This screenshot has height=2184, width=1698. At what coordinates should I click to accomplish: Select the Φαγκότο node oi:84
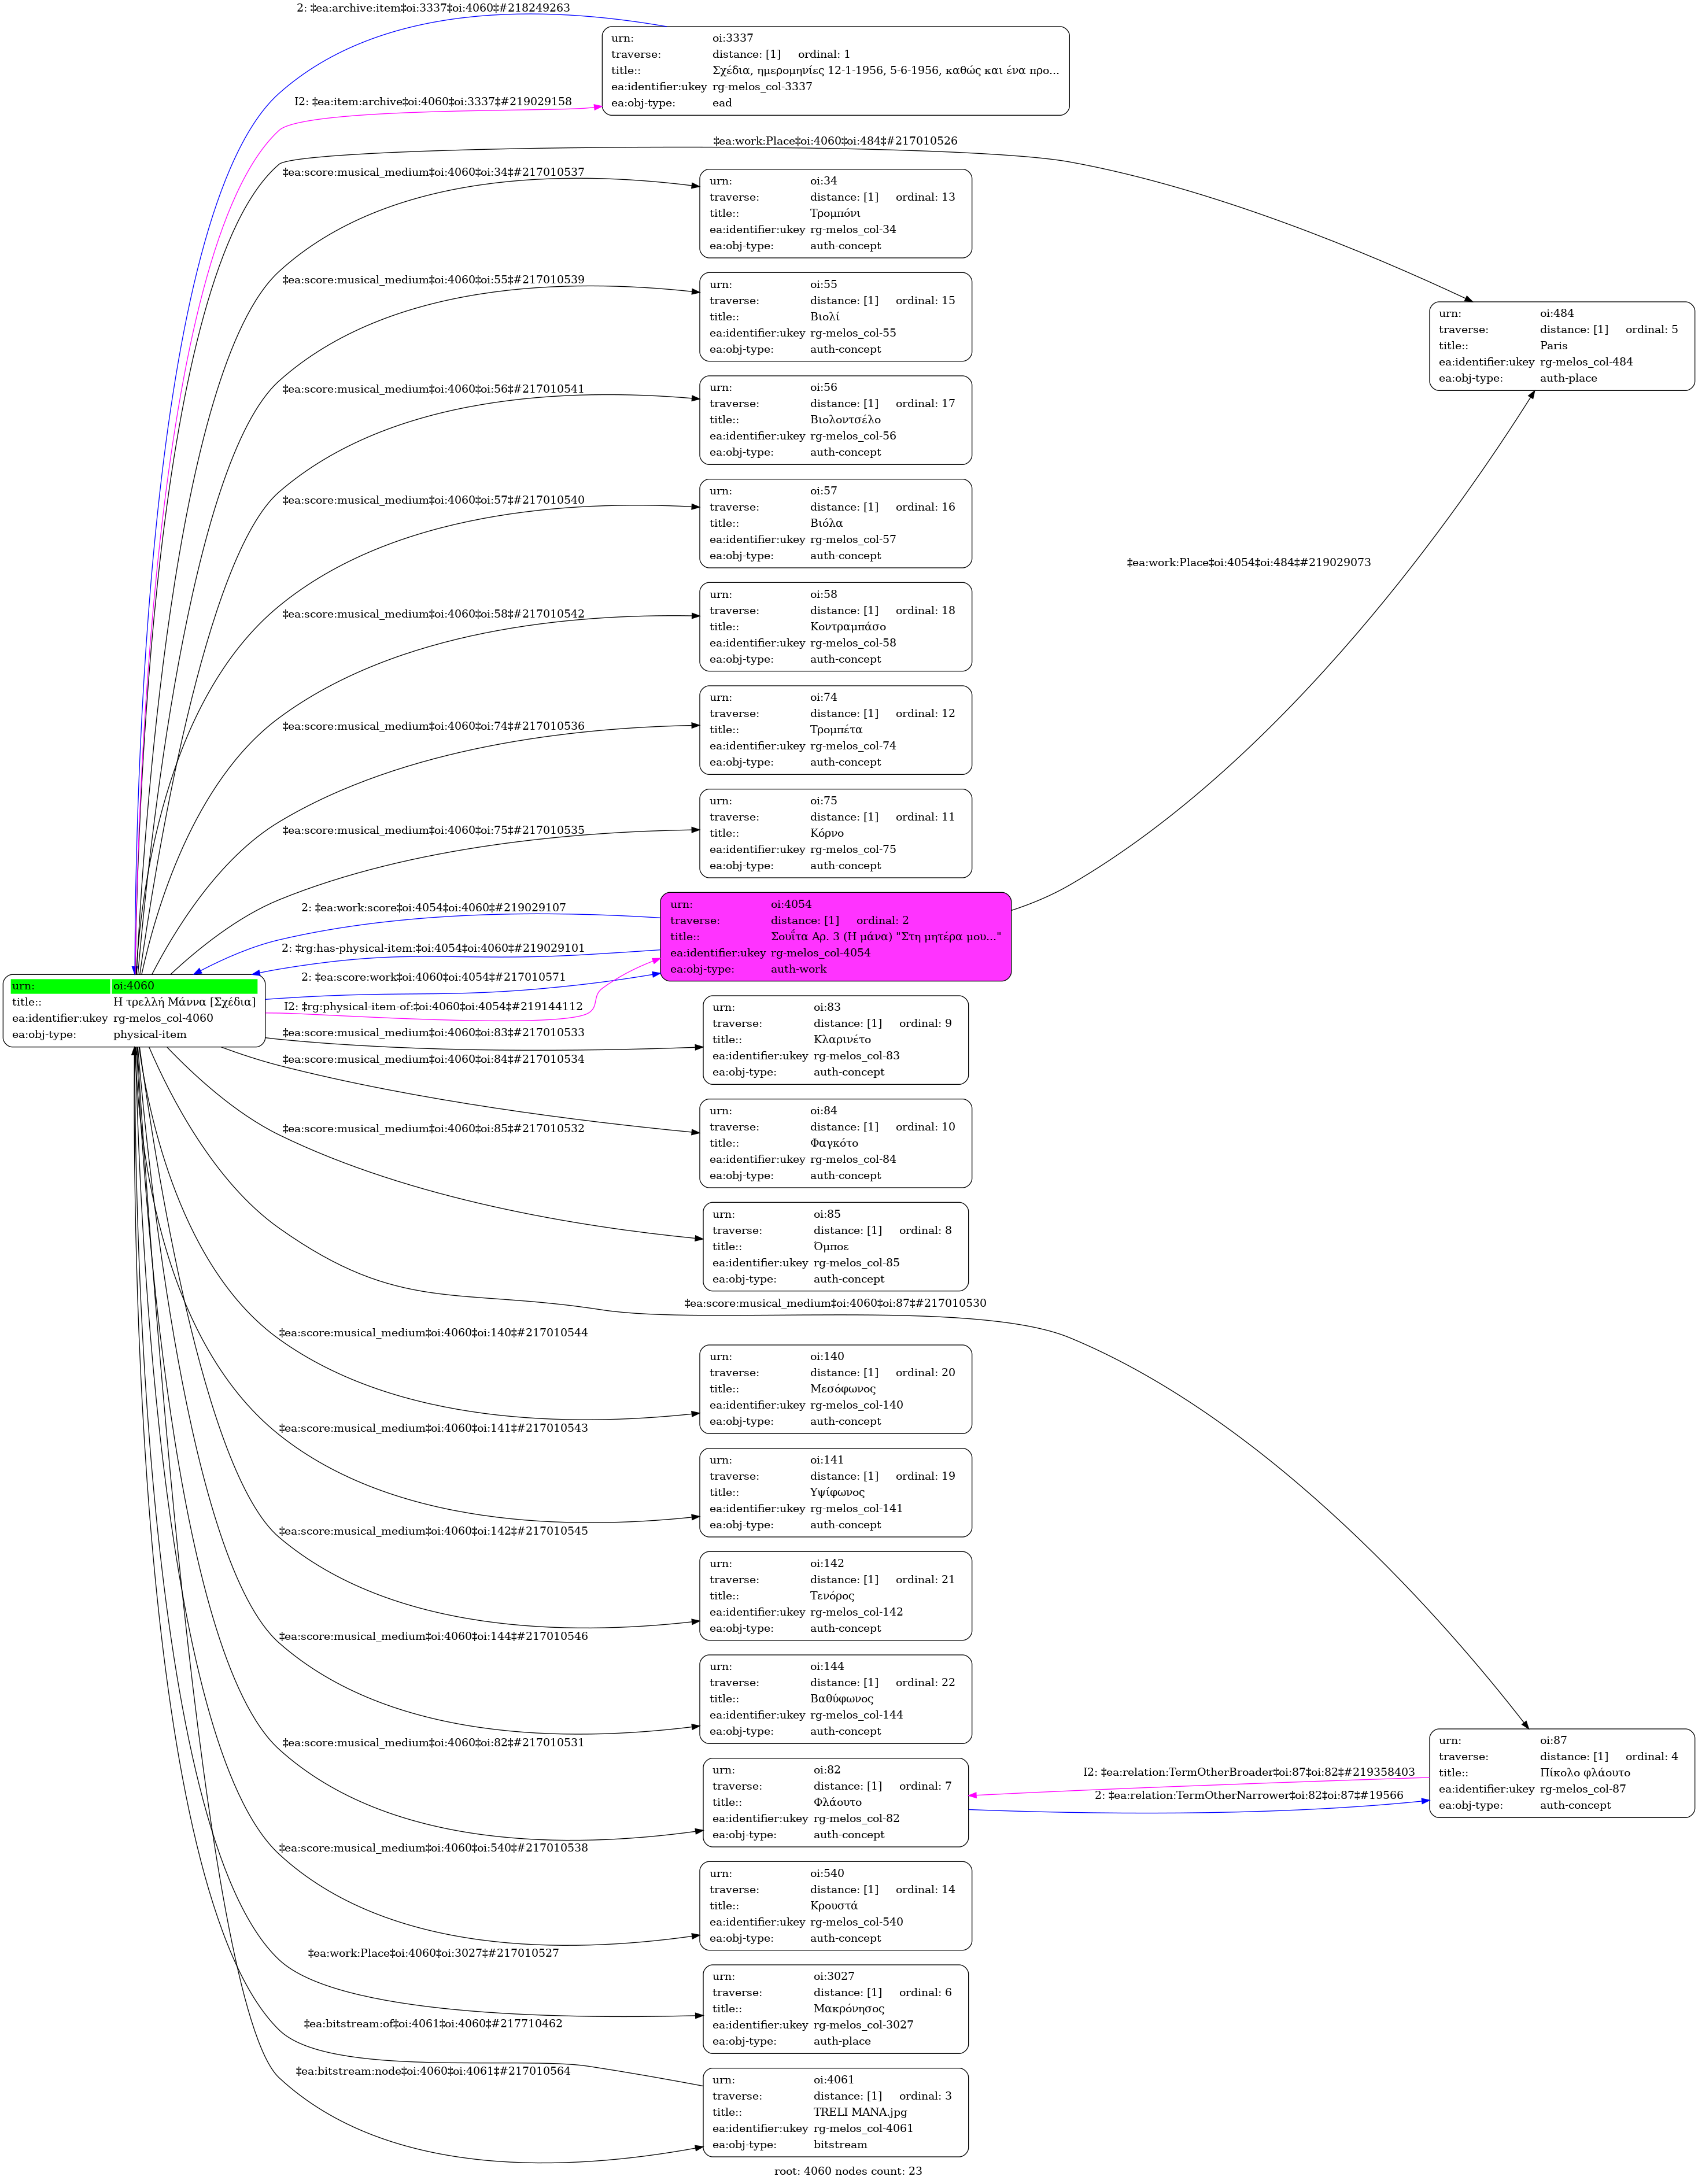[x=835, y=1143]
